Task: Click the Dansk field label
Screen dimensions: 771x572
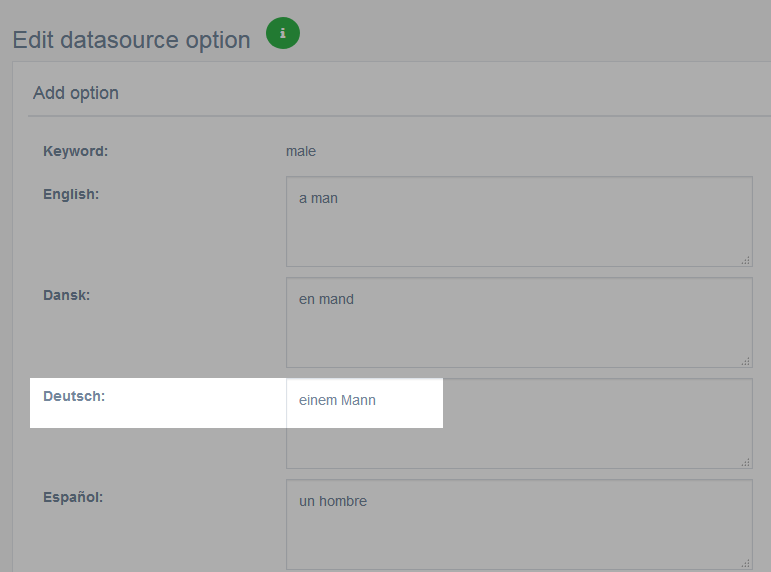Action: [x=66, y=295]
